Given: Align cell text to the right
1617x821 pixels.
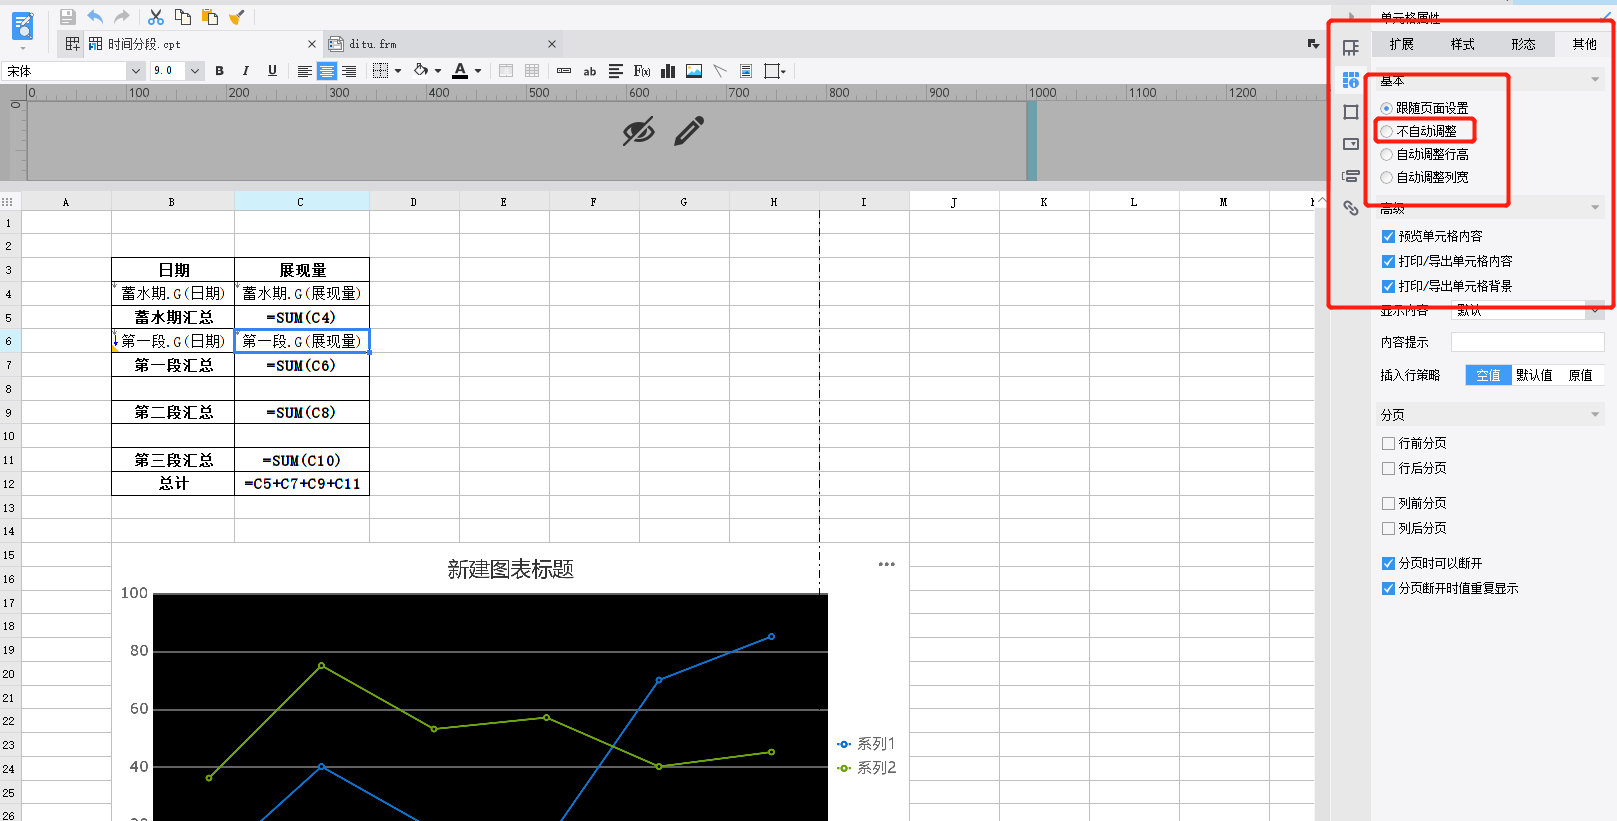Looking at the screenshot, I should point(349,71).
